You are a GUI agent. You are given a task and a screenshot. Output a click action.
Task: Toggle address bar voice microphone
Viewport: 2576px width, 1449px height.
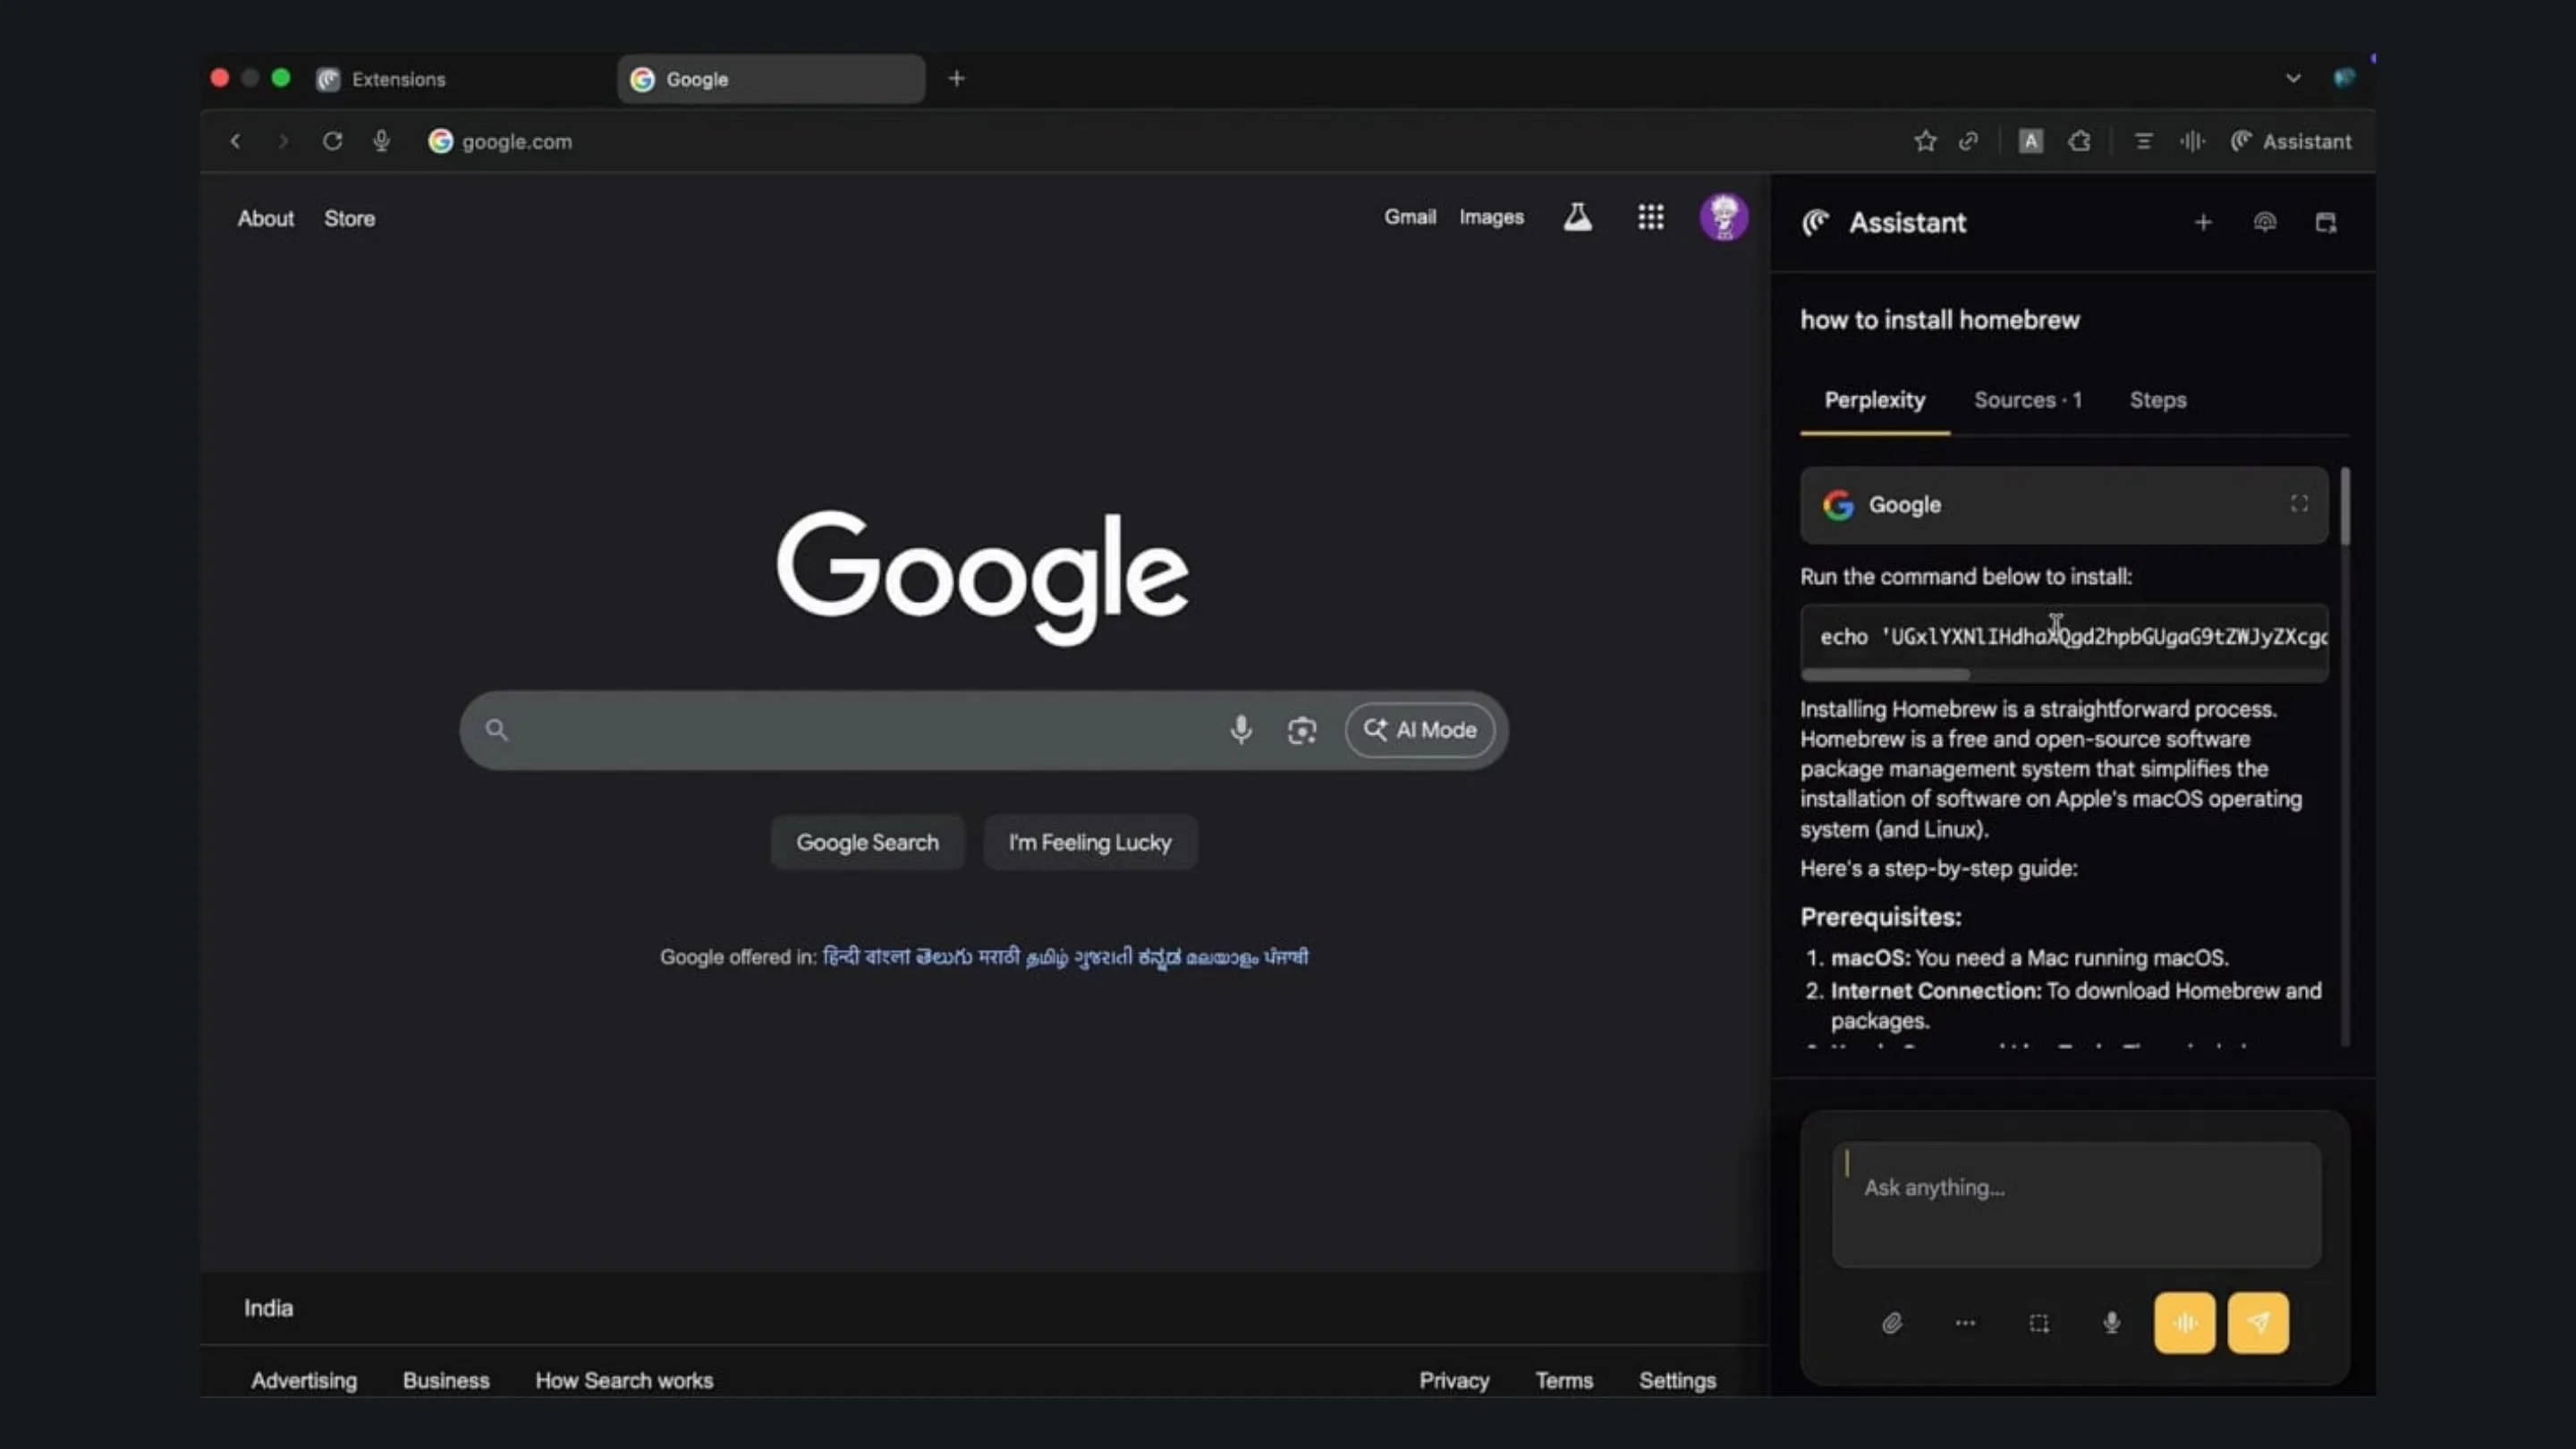(381, 141)
